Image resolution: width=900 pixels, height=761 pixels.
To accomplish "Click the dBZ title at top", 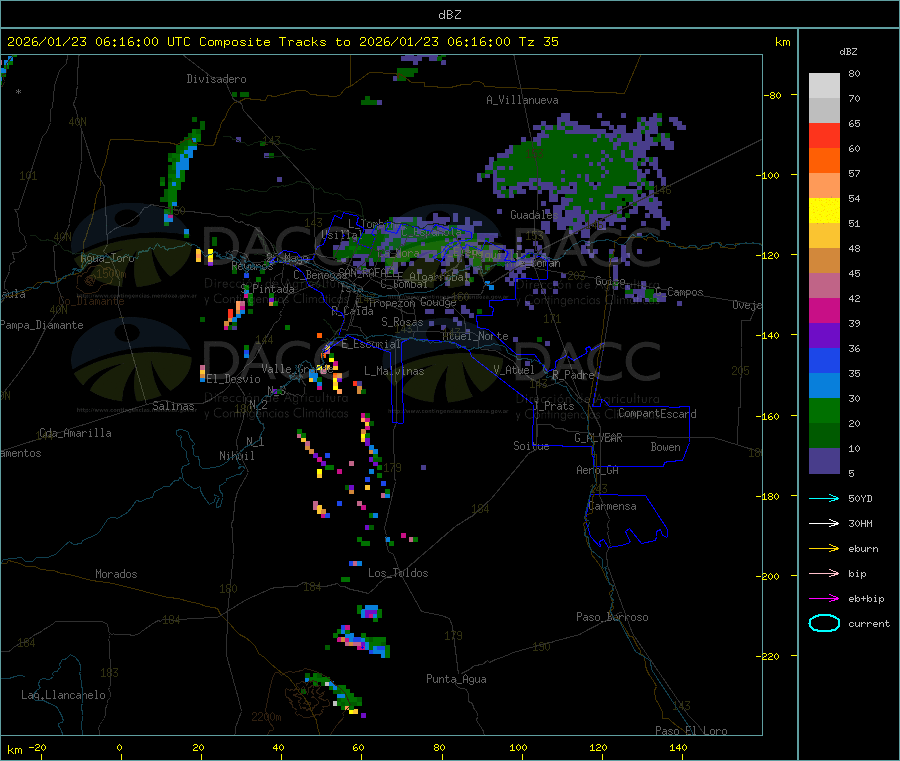I will [x=449, y=14].
